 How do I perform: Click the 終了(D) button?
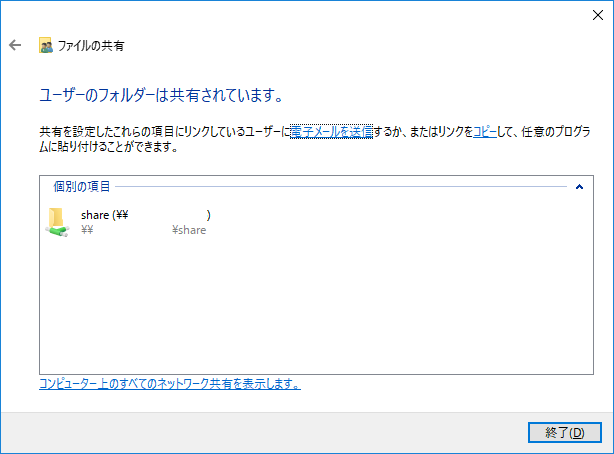coord(564,432)
